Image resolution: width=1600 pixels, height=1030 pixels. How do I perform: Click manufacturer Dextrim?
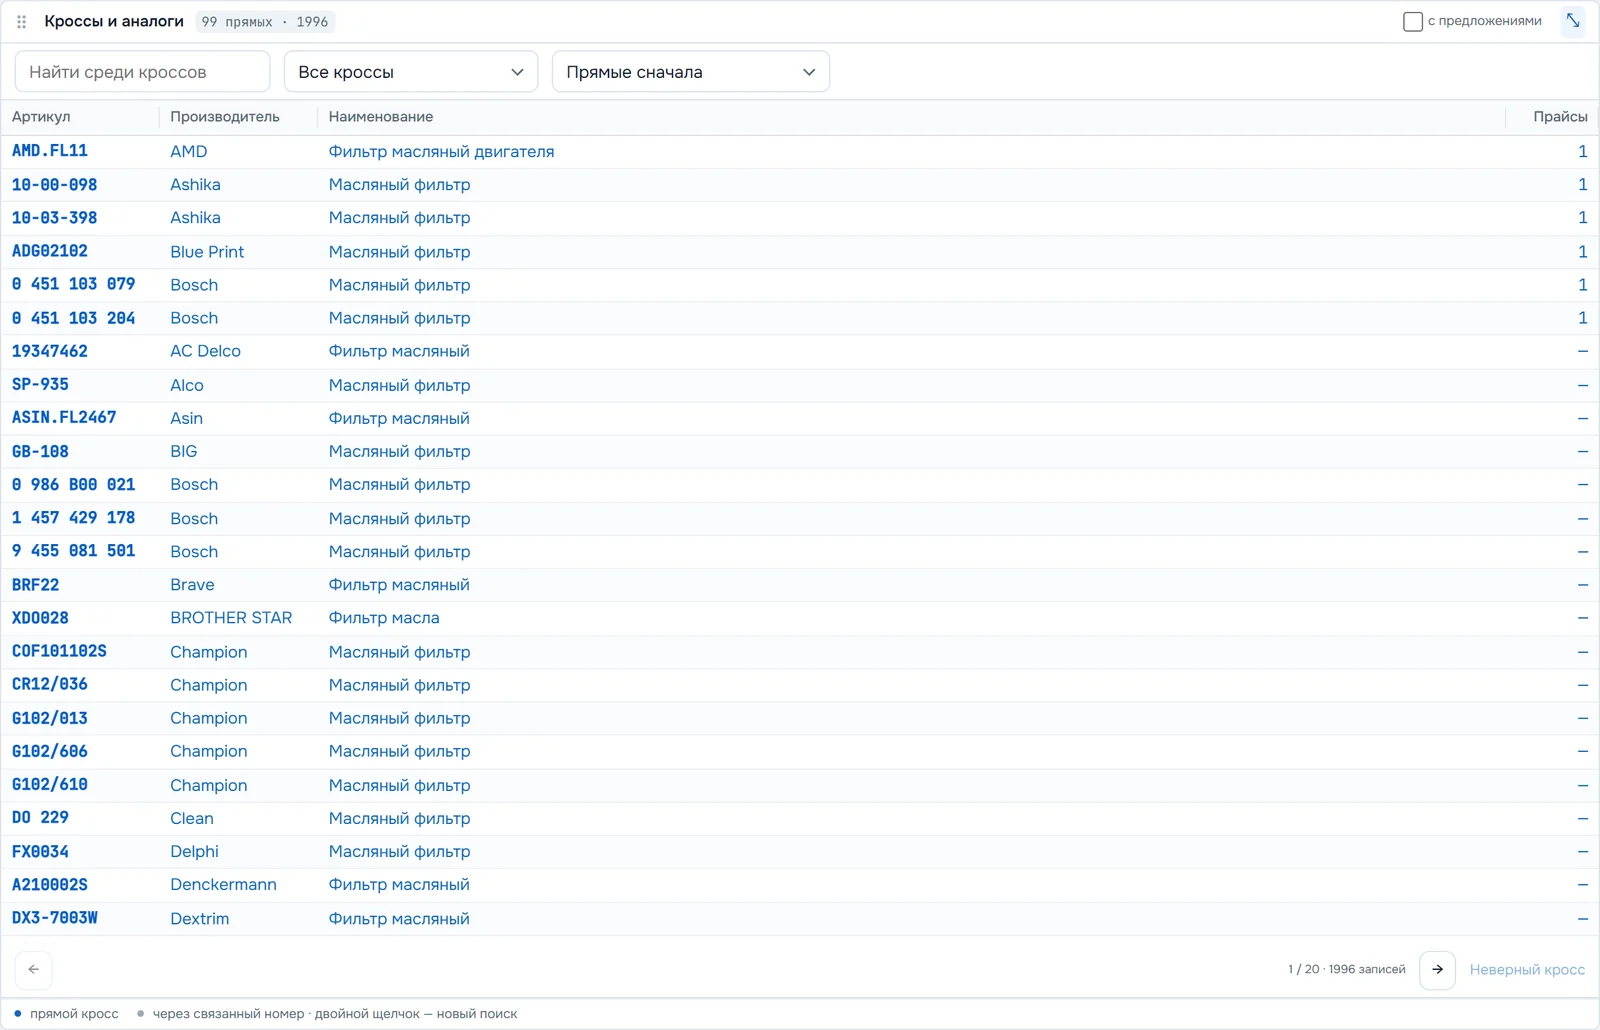tap(199, 919)
